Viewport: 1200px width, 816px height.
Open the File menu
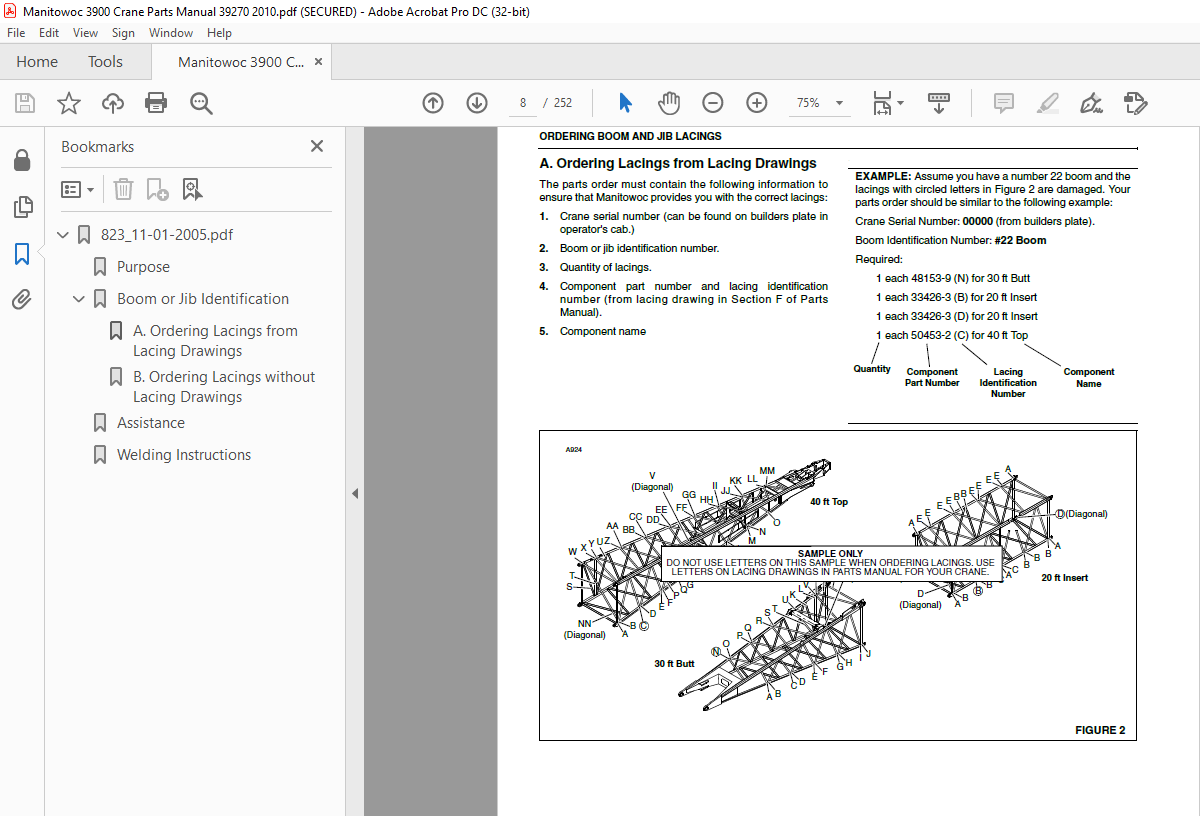pos(16,33)
